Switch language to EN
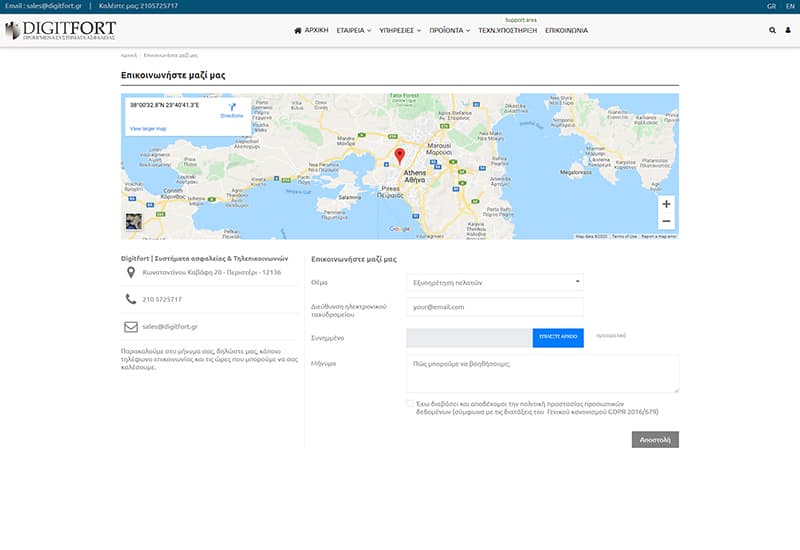Viewport: 800px width, 550px height. (790, 6)
